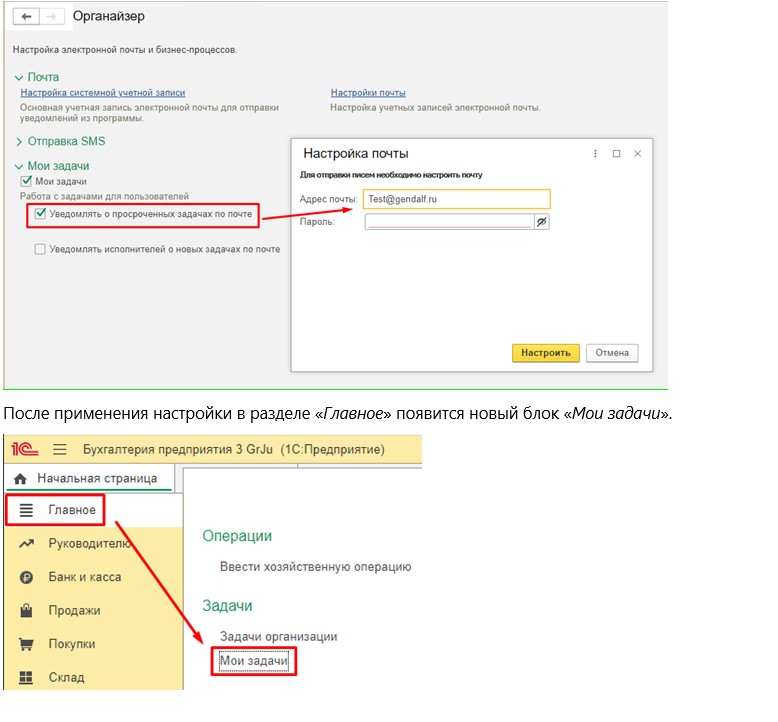Open the dialog's three-dot more menu
This screenshot has width=778, height=722.
(x=596, y=154)
